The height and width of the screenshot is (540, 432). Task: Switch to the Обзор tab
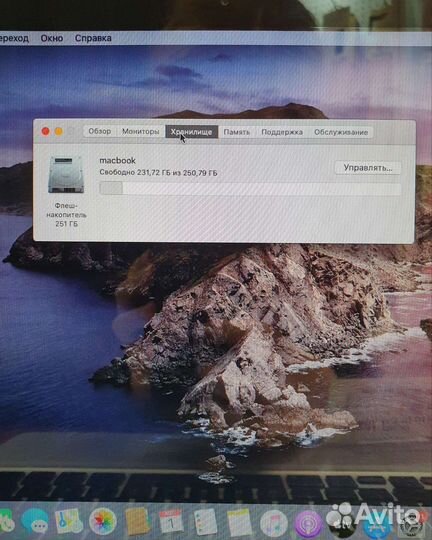[100, 131]
